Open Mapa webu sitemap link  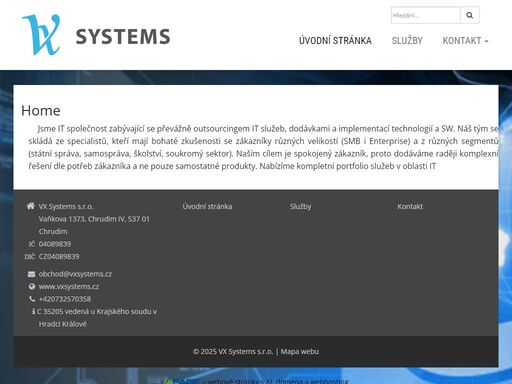300,351
